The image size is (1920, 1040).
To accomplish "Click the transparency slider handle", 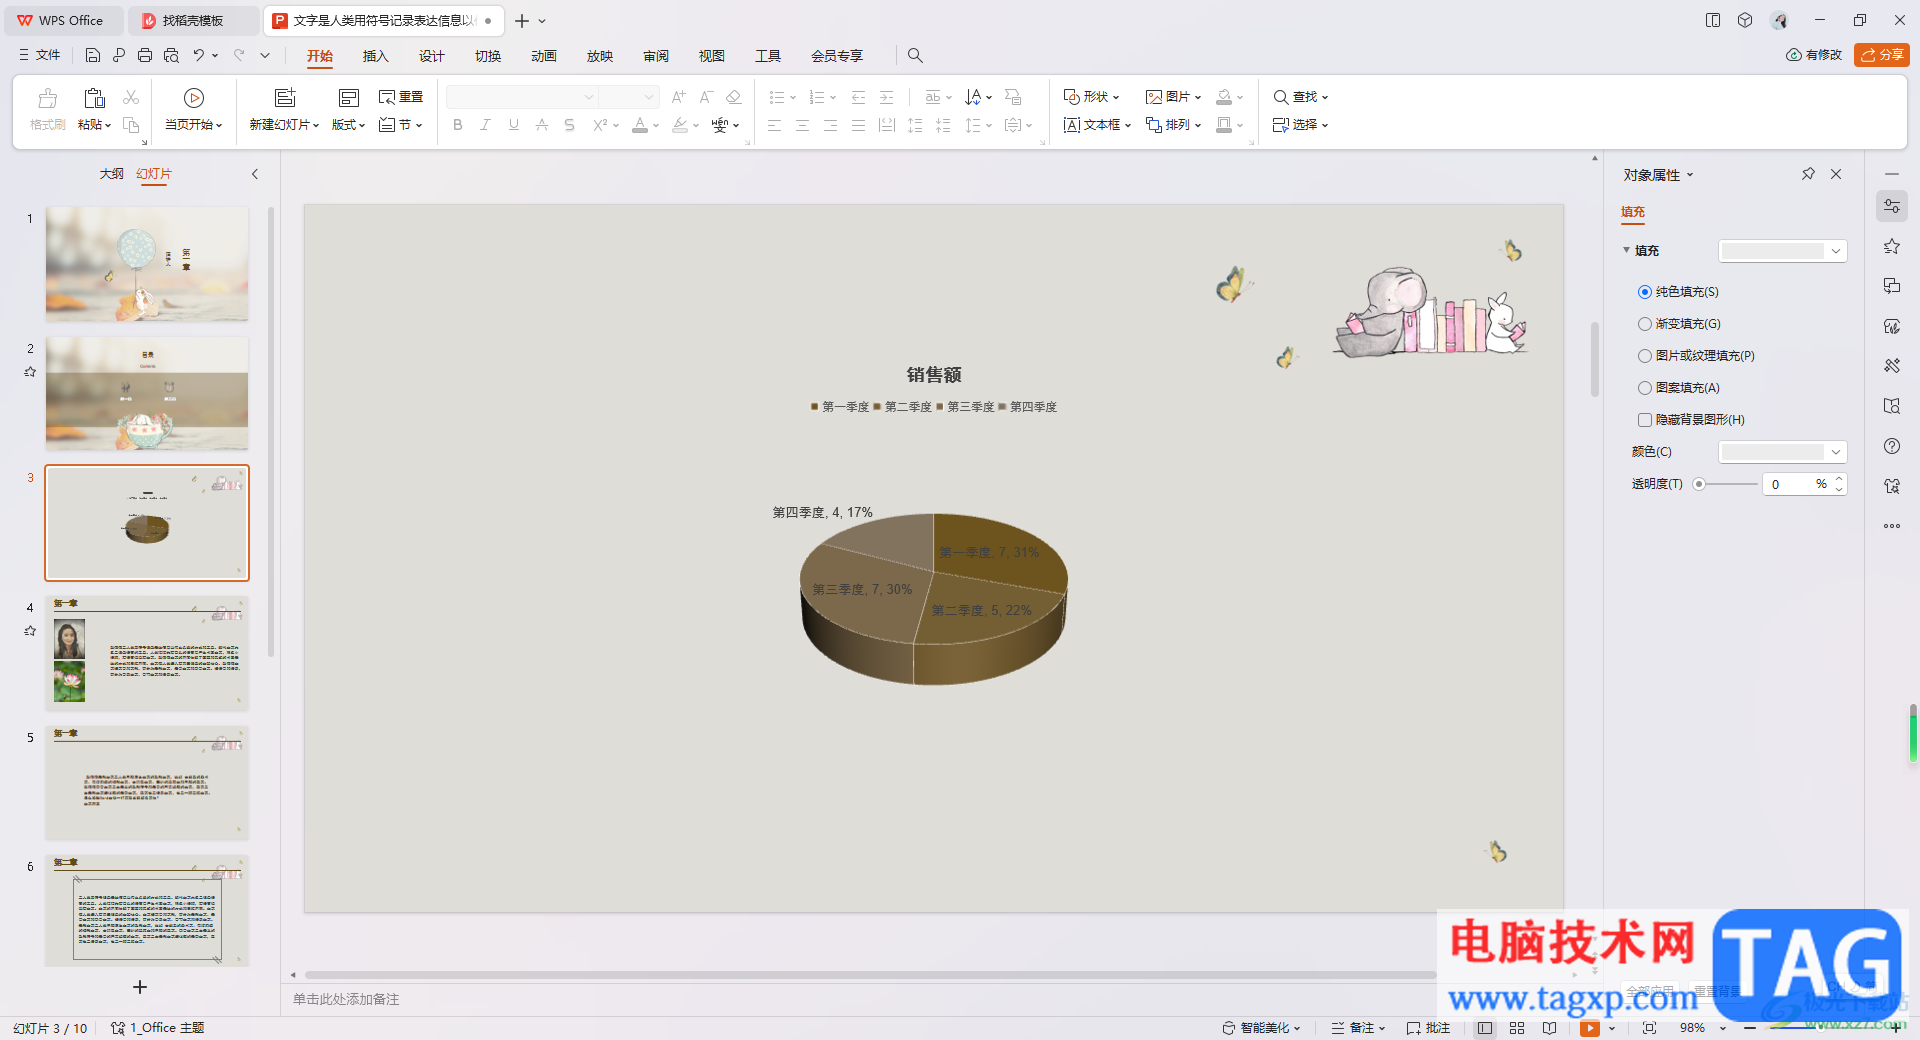I will coord(1699,484).
